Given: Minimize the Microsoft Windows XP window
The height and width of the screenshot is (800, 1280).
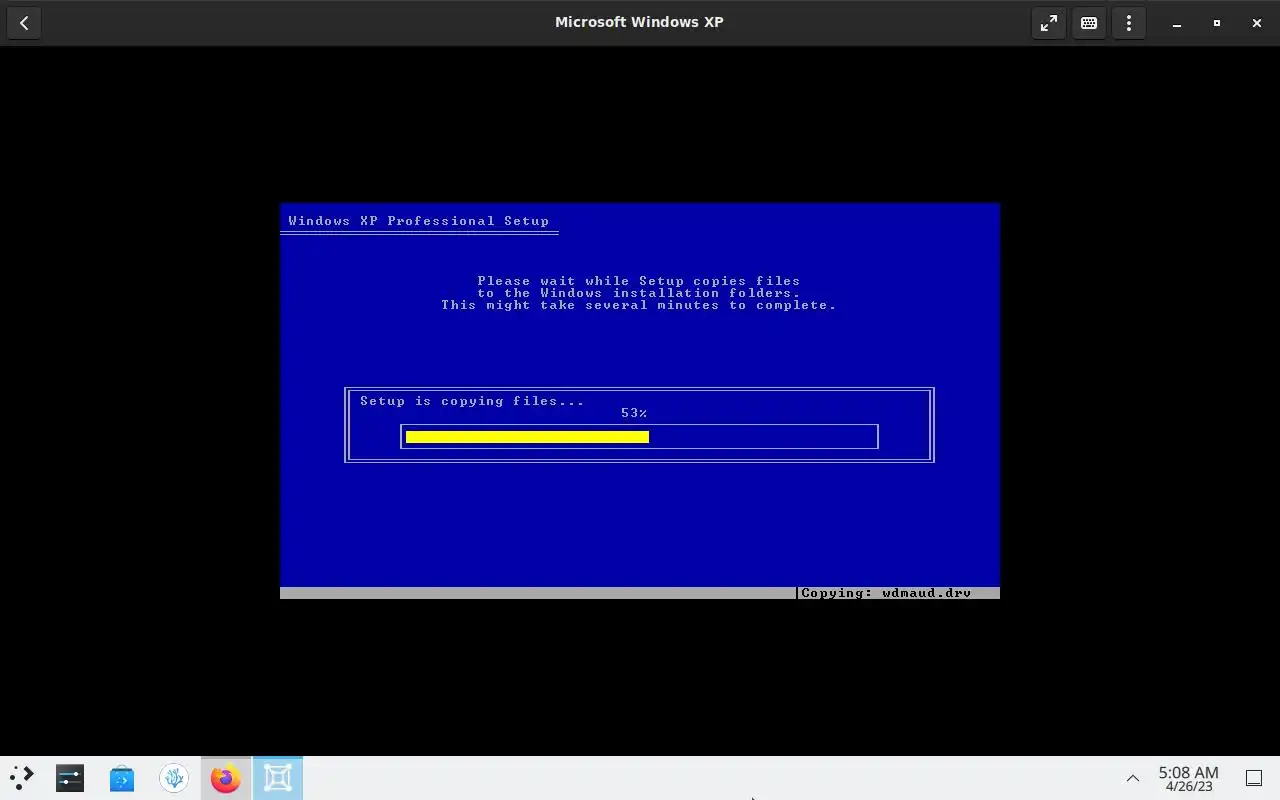Looking at the screenshot, I should click(1177, 23).
